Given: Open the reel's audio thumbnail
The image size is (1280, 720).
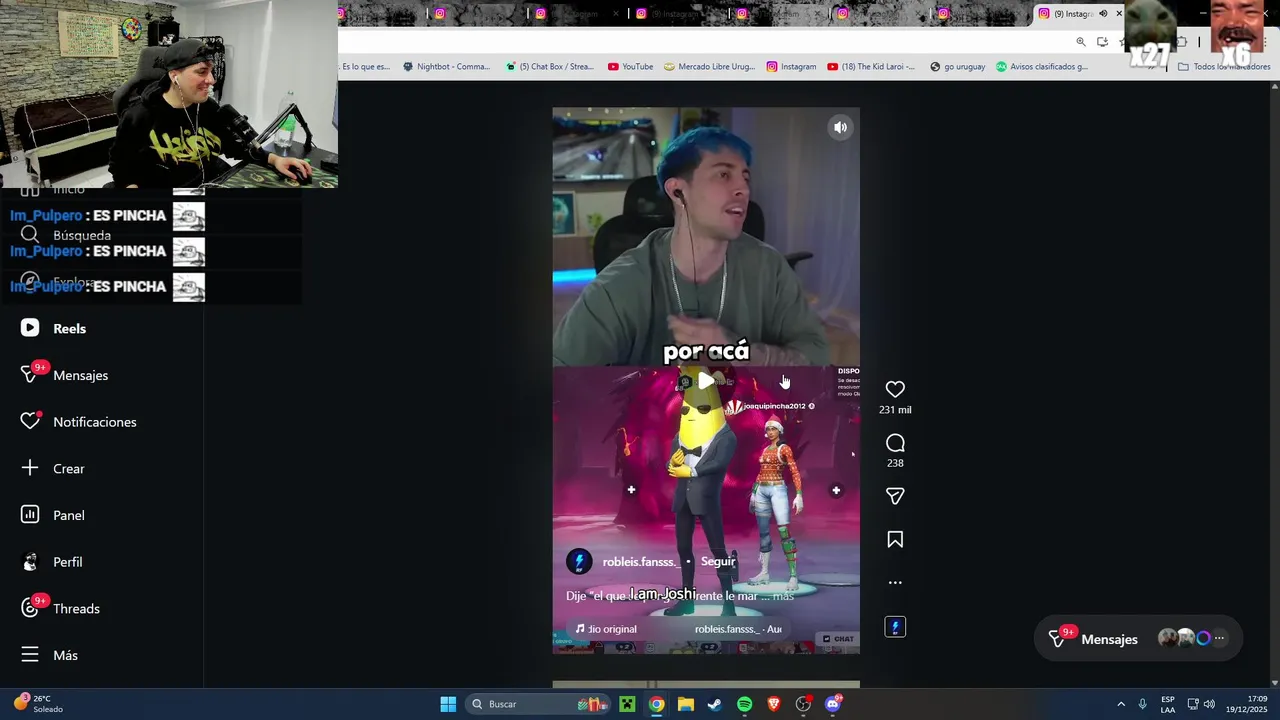Looking at the screenshot, I should point(895,627).
